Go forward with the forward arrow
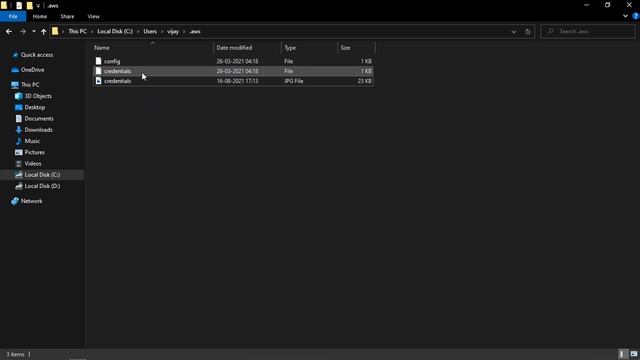640x360 pixels. point(22,31)
